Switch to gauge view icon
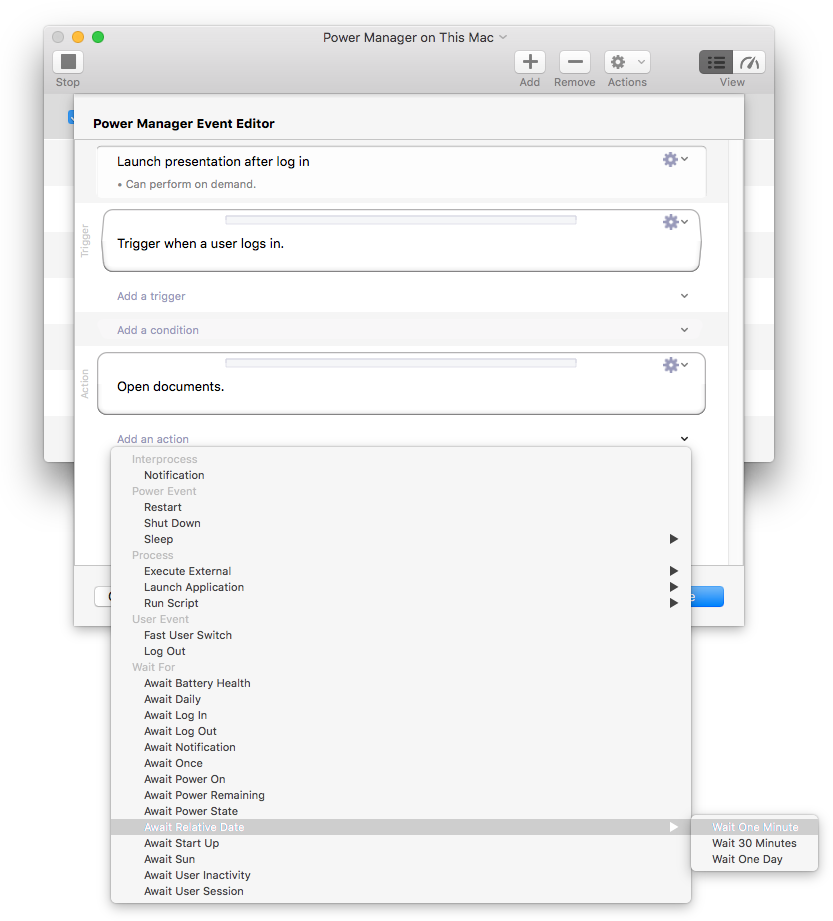Image resolution: width=833 pixels, height=921 pixels. point(749,62)
